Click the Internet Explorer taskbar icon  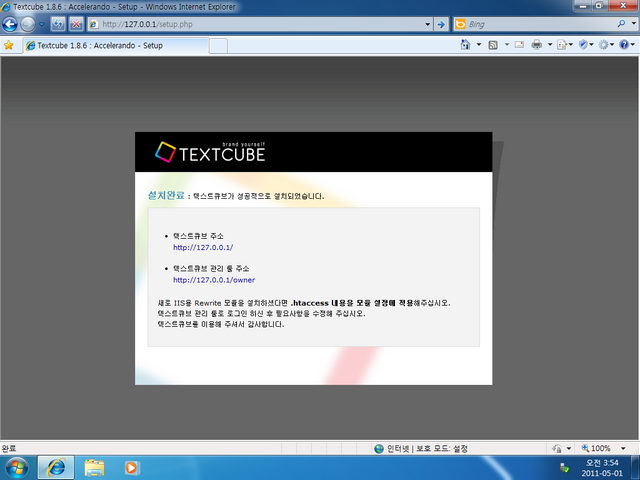coord(56,468)
